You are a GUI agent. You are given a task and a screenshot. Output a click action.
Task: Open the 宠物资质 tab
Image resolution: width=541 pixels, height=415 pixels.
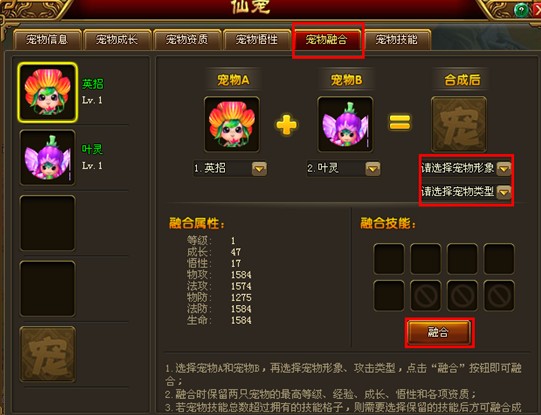click(187, 40)
